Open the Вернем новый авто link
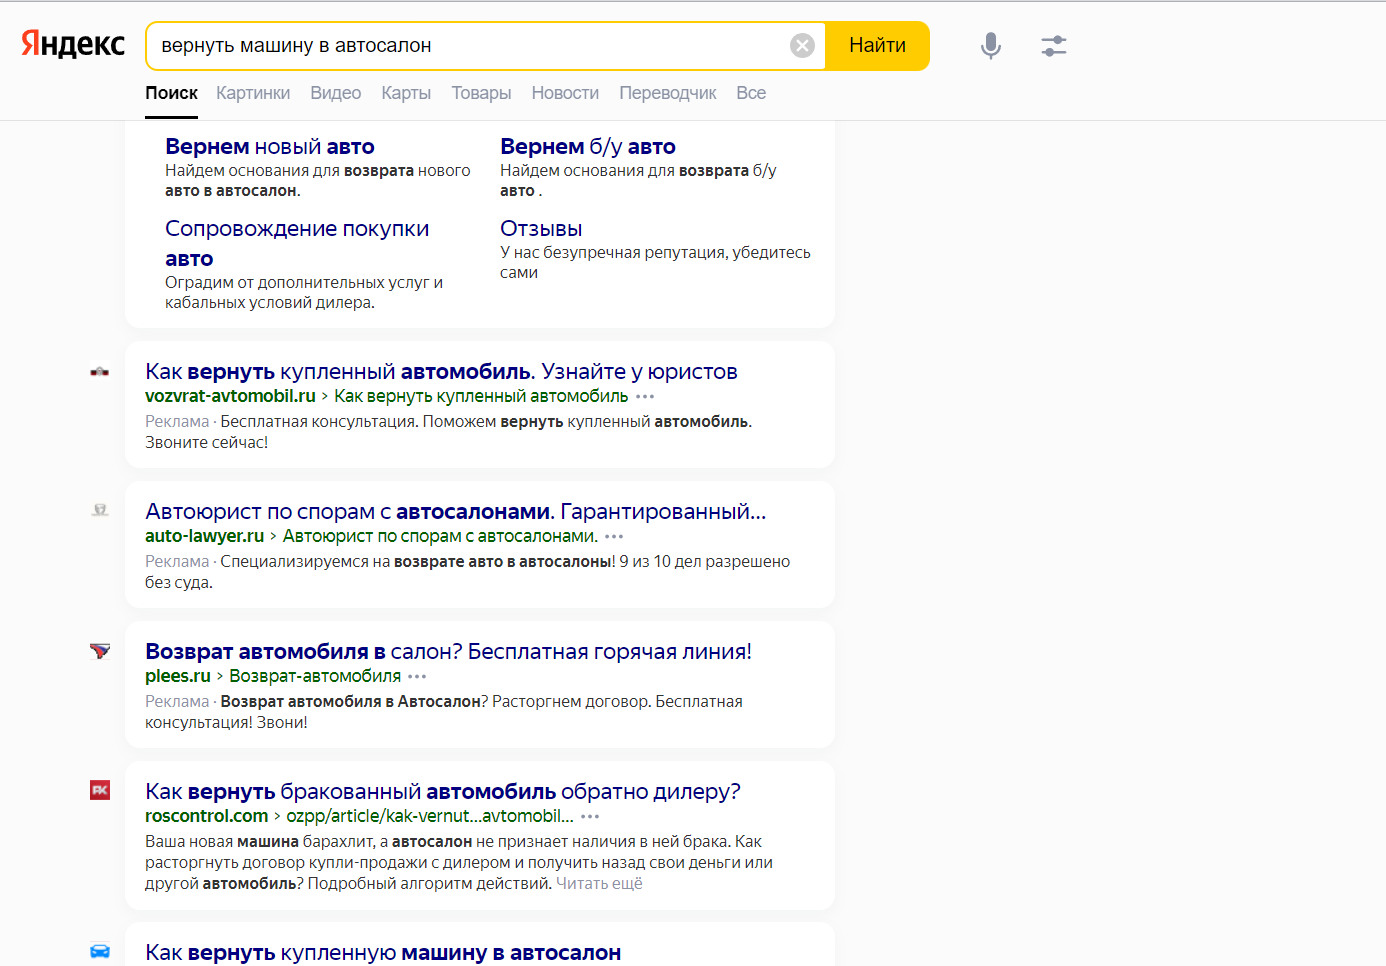This screenshot has width=1386, height=966. [x=270, y=147]
